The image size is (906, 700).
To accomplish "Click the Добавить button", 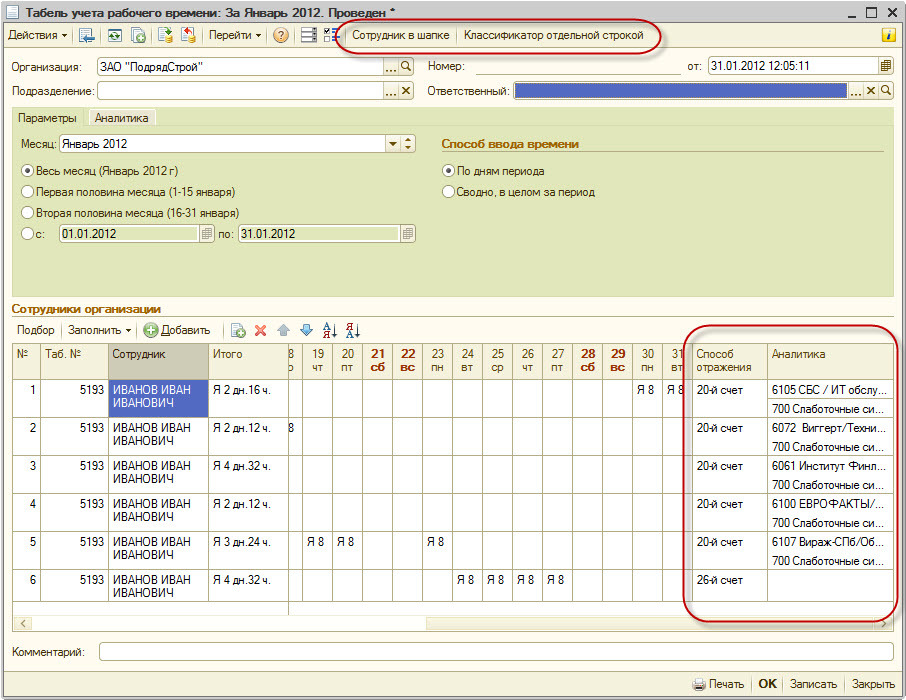I will (x=177, y=331).
